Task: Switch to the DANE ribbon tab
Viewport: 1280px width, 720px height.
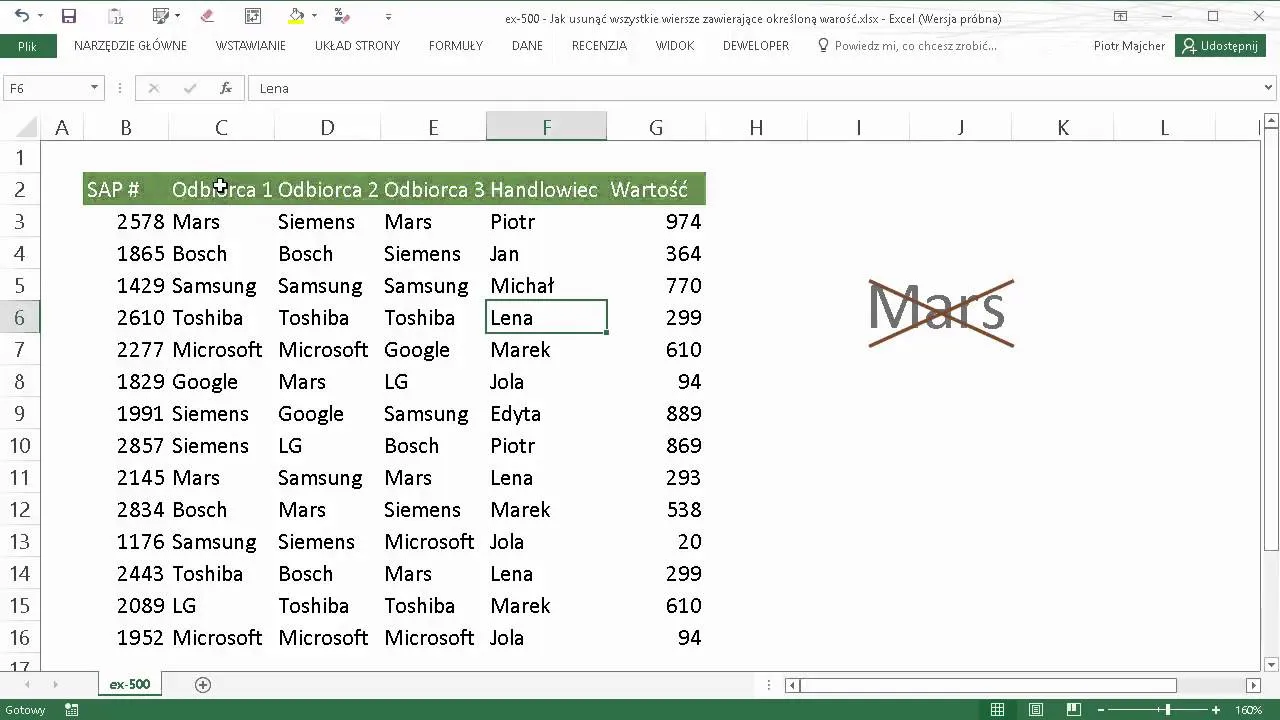Action: click(x=527, y=46)
